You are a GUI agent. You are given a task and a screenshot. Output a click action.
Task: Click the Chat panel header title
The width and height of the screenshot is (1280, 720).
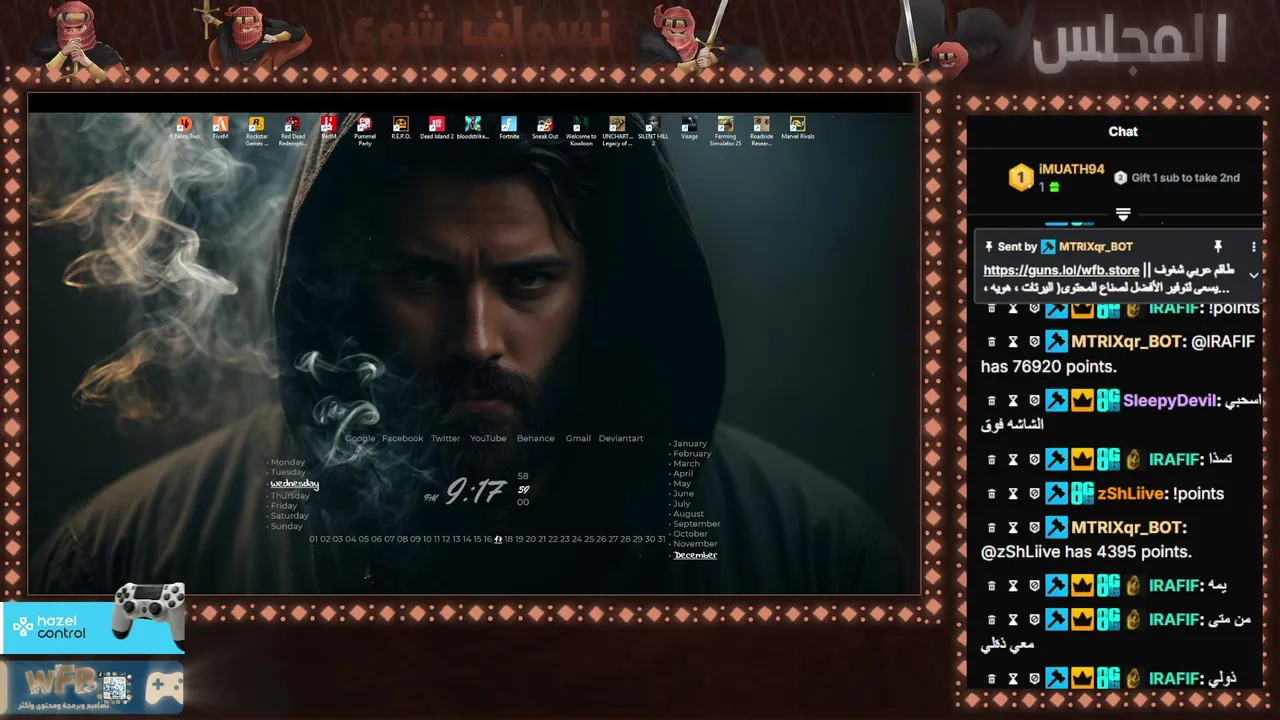pos(1123,131)
